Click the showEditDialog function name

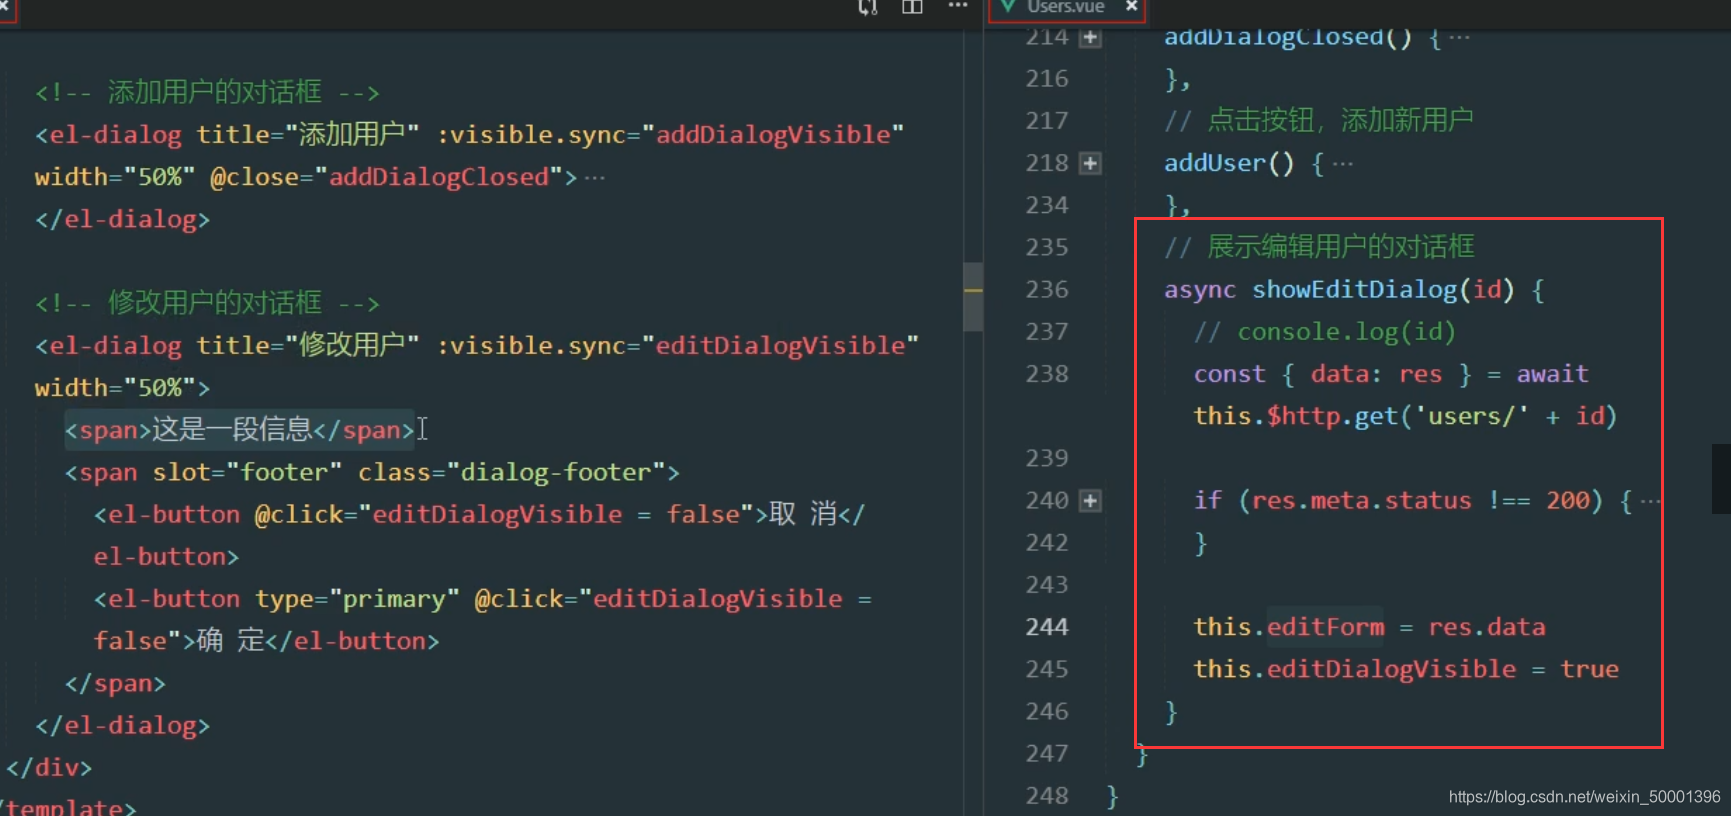(1355, 290)
